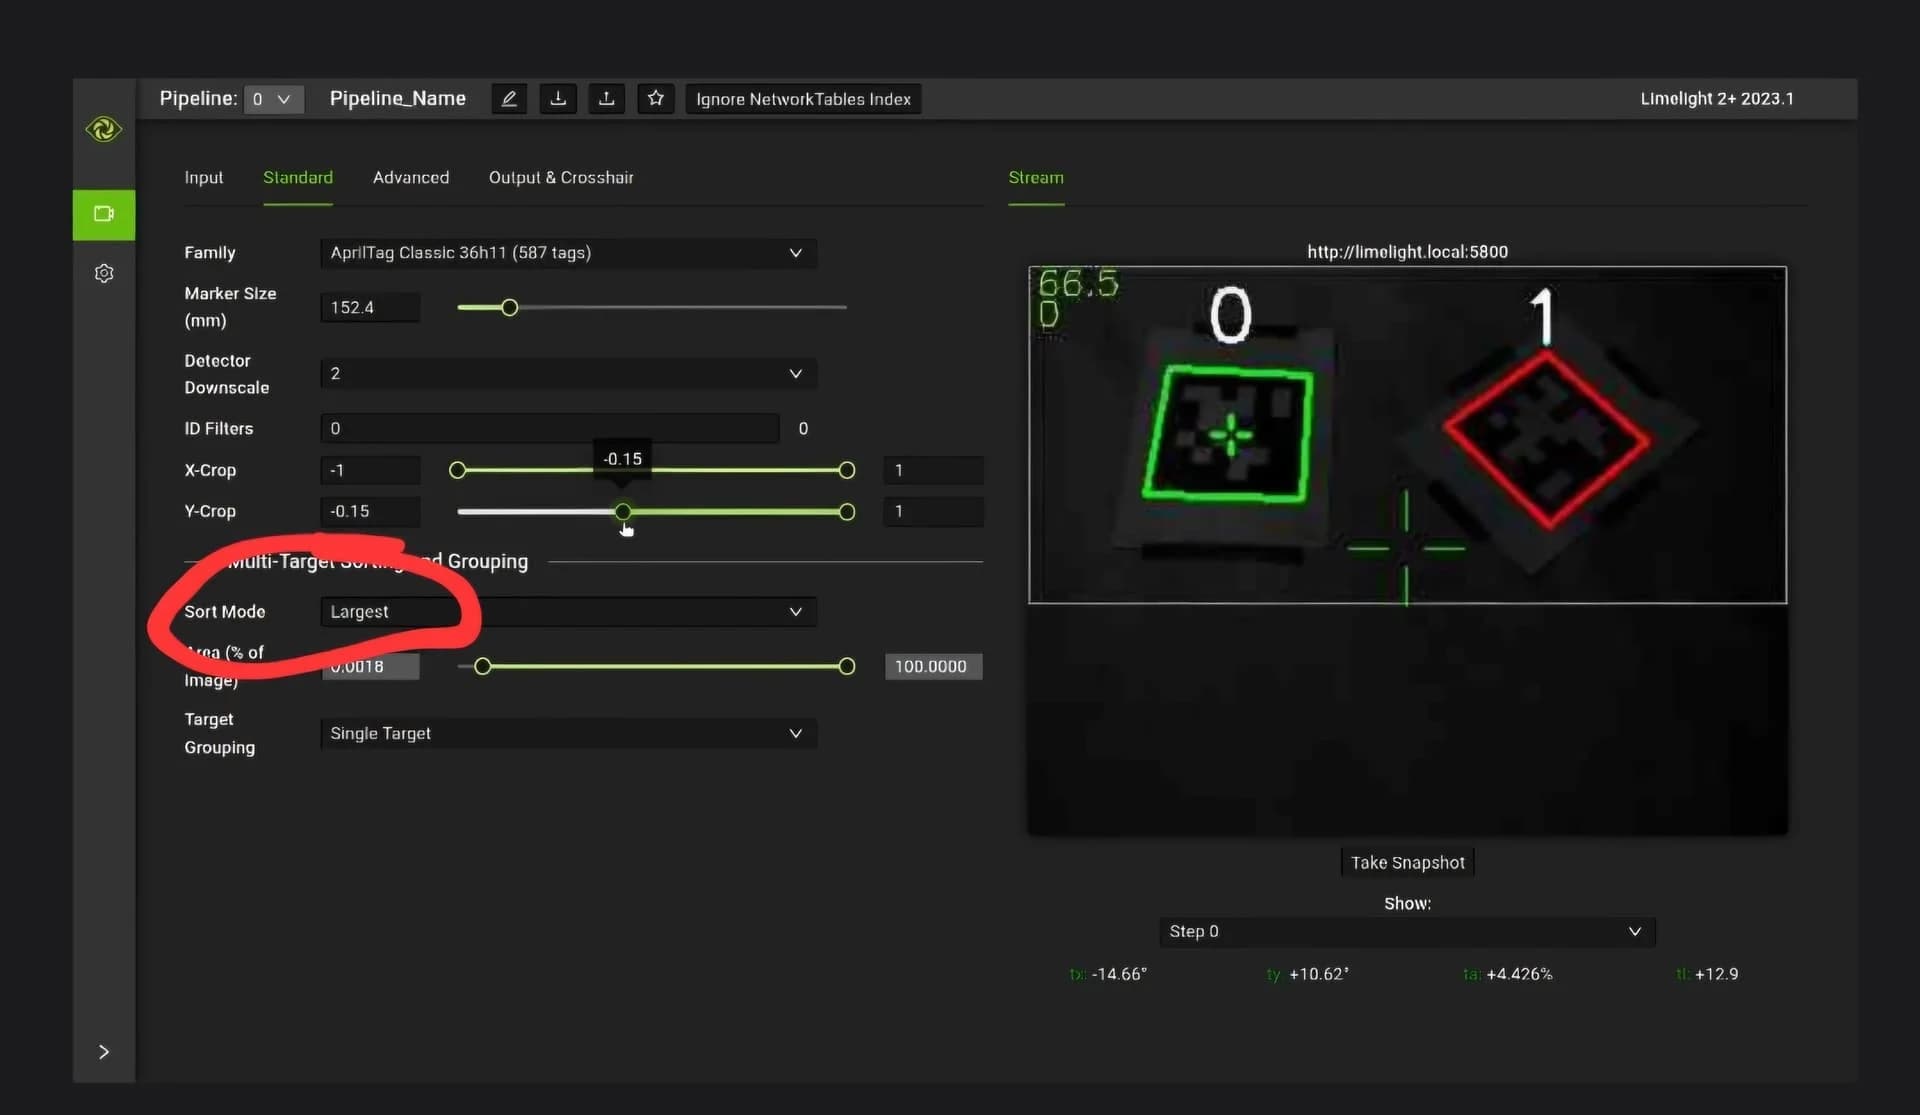Screen dimensions: 1920x1115
Task: Click the upload pipeline icon
Action: point(607,98)
